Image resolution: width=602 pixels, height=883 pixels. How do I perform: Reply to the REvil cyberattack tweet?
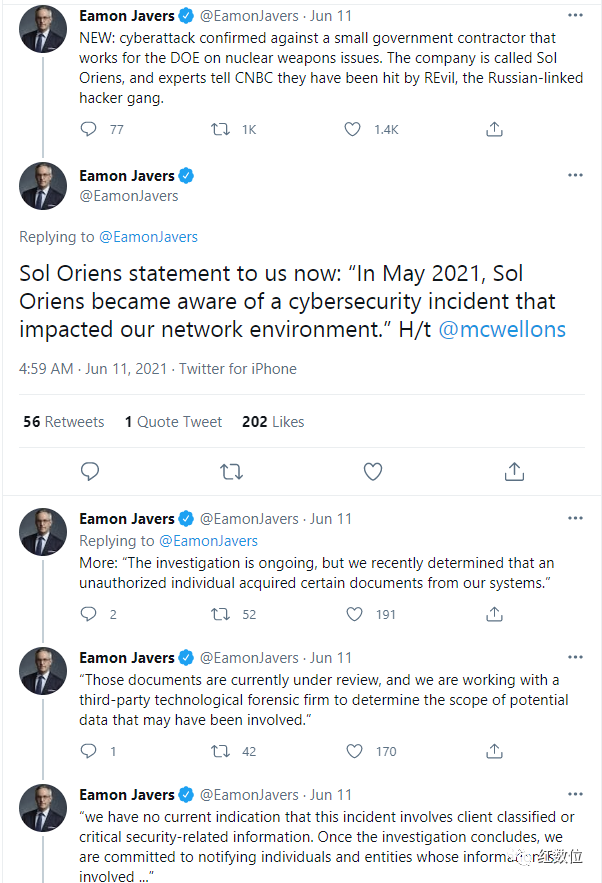point(88,130)
